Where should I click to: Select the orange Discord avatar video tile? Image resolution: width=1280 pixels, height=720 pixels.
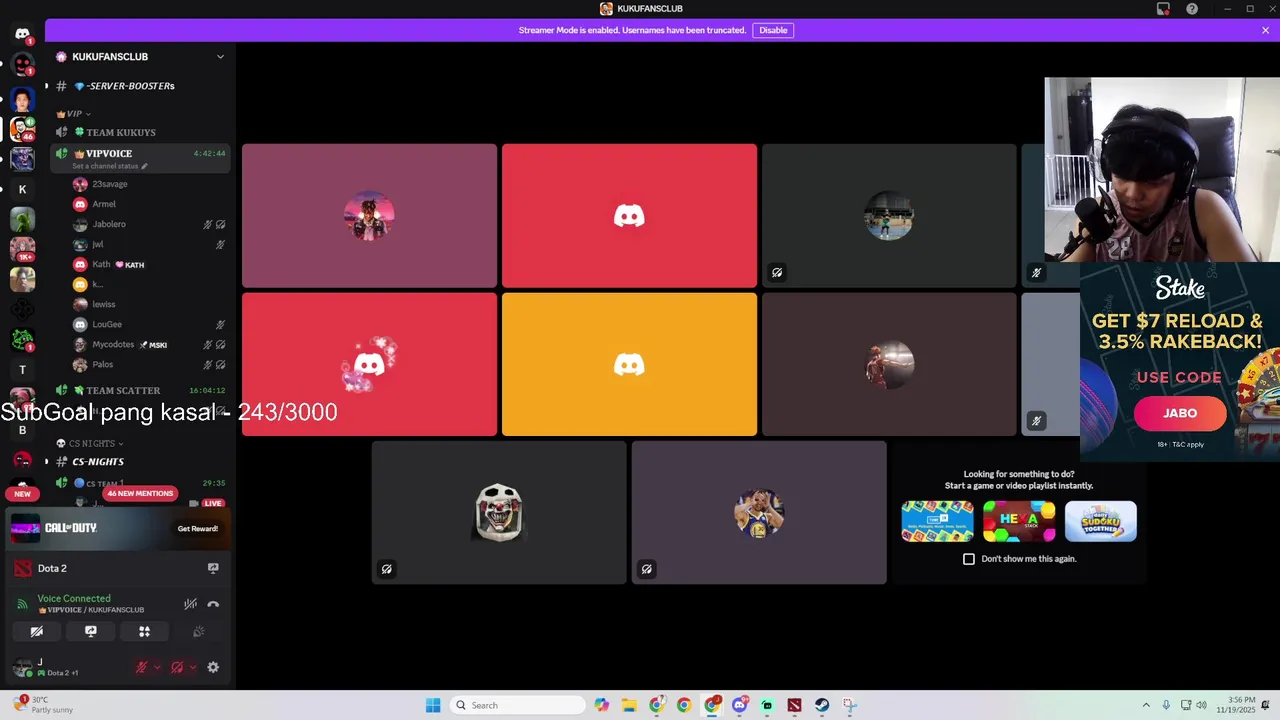pyautogui.click(x=629, y=364)
